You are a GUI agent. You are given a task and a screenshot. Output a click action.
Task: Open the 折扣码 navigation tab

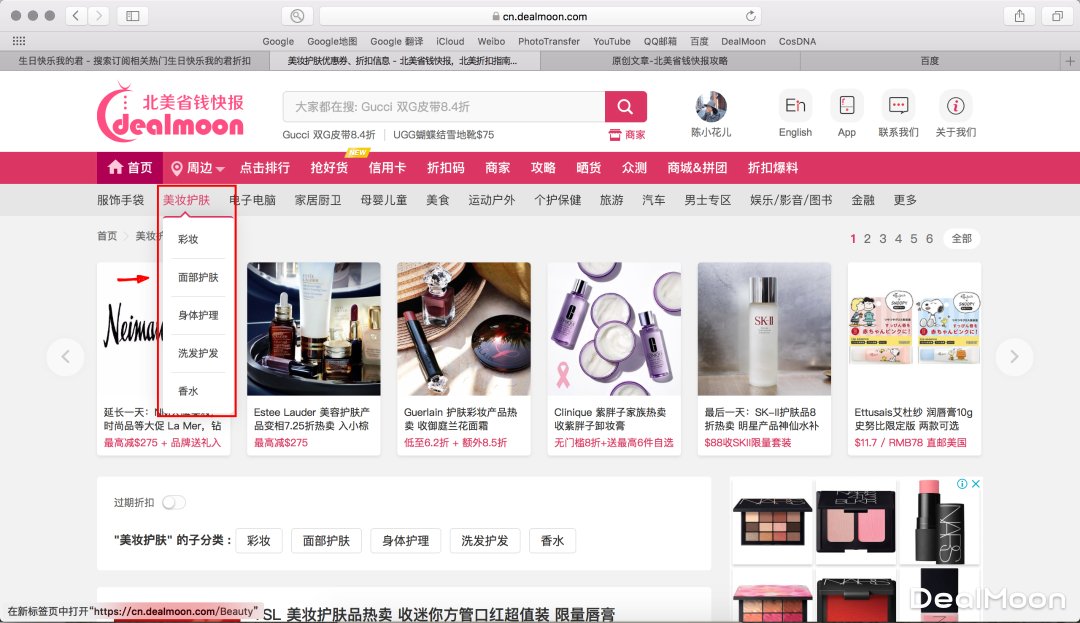pos(445,168)
